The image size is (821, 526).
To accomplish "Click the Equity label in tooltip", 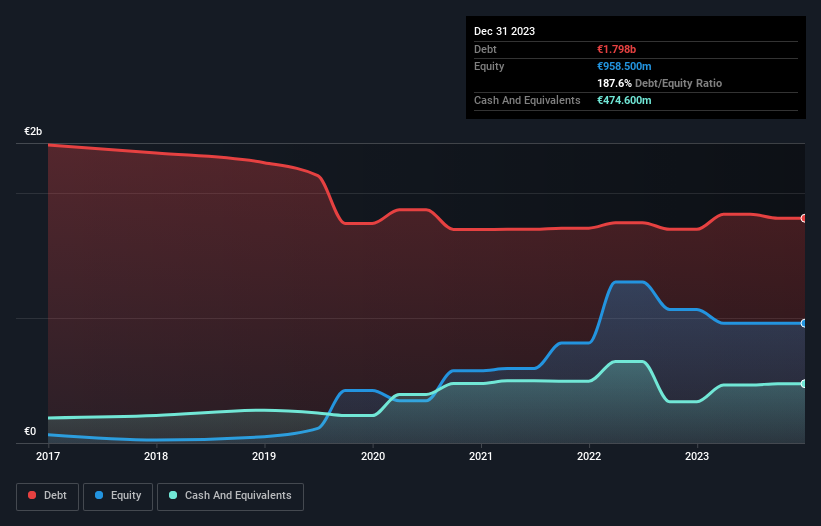I will 489,66.
